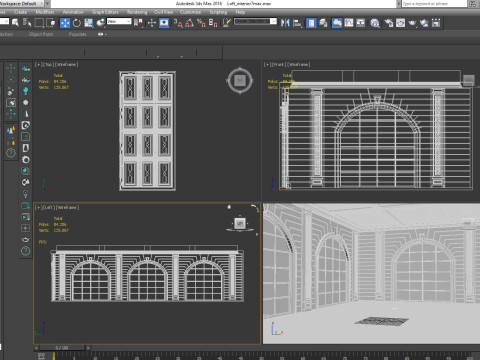The height and width of the screenshot is (360, 480).
Task: Click Render in the Cloud icon
Action: point(424,23)
